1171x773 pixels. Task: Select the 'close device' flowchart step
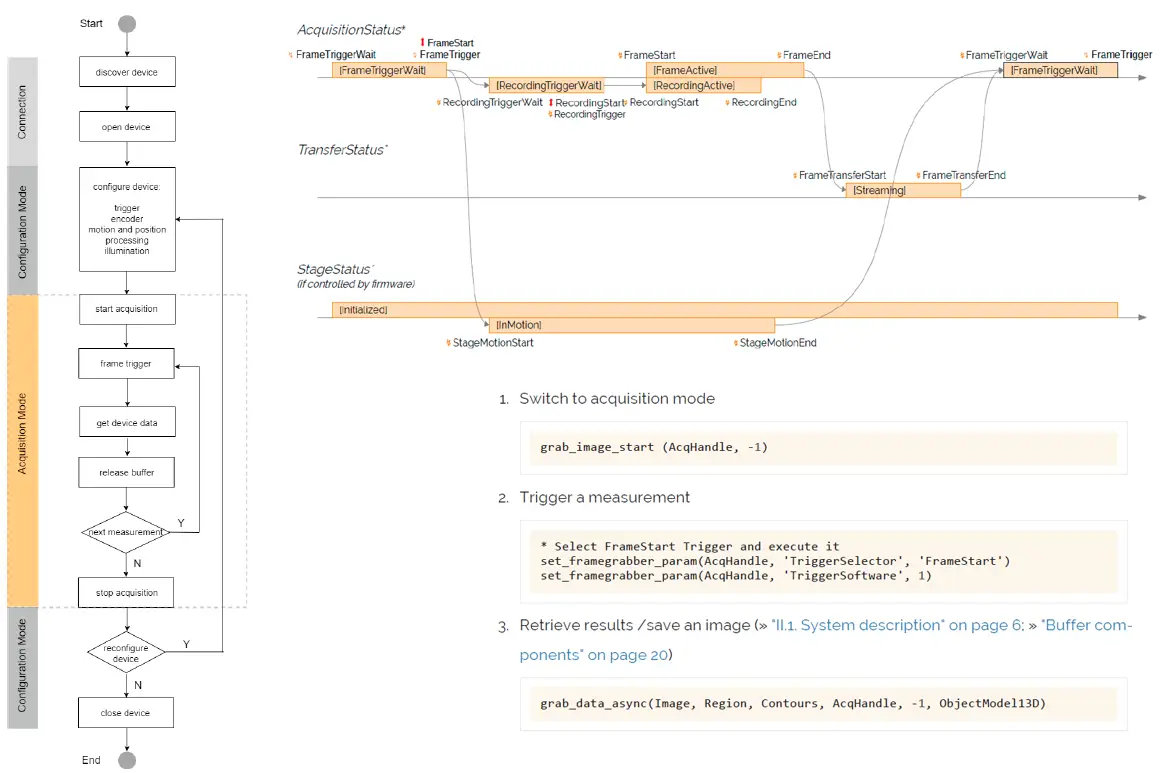point(127,713)
